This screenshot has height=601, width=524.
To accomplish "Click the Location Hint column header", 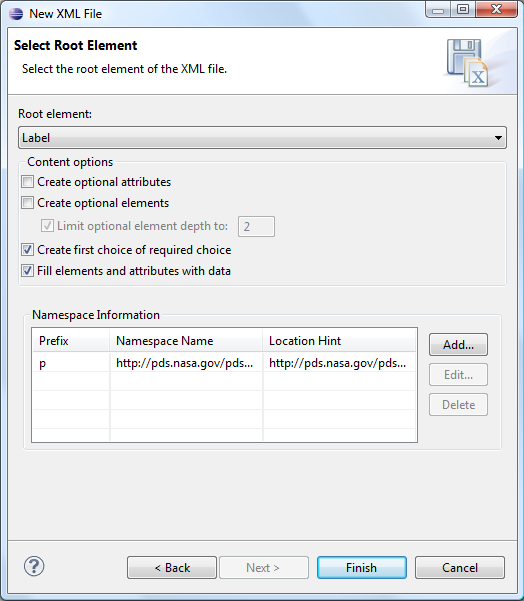I will tap(340, 341).
